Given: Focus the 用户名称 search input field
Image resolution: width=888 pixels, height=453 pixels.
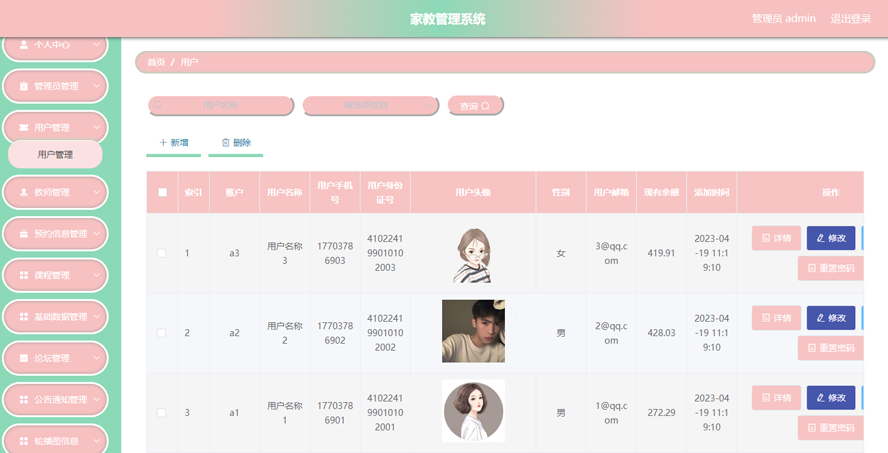Looking at the screenshot, I should tap(220, 105).
